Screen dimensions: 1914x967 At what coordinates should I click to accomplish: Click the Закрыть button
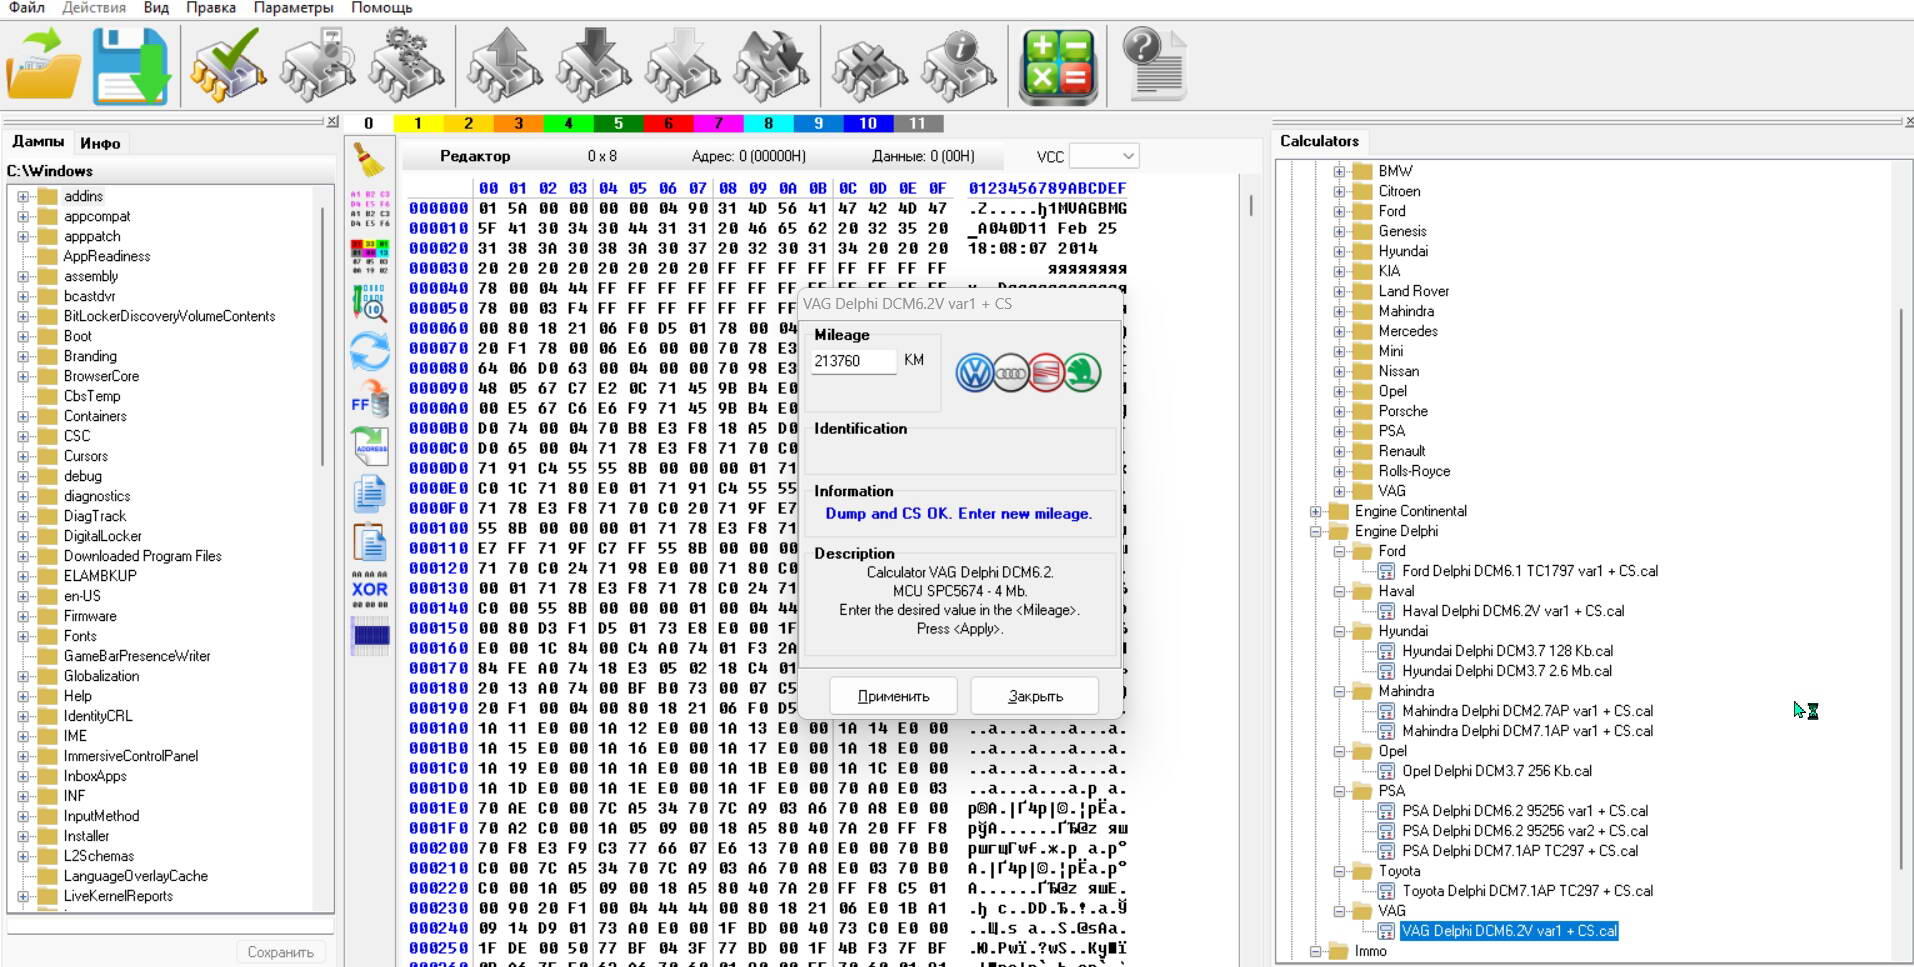[1035, 696]
